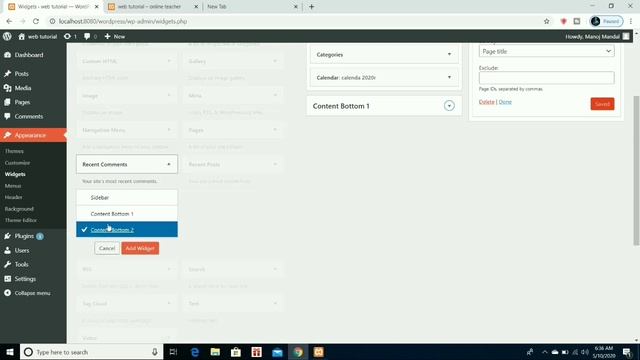Open the Windows Start menu

tap(10, 352)
